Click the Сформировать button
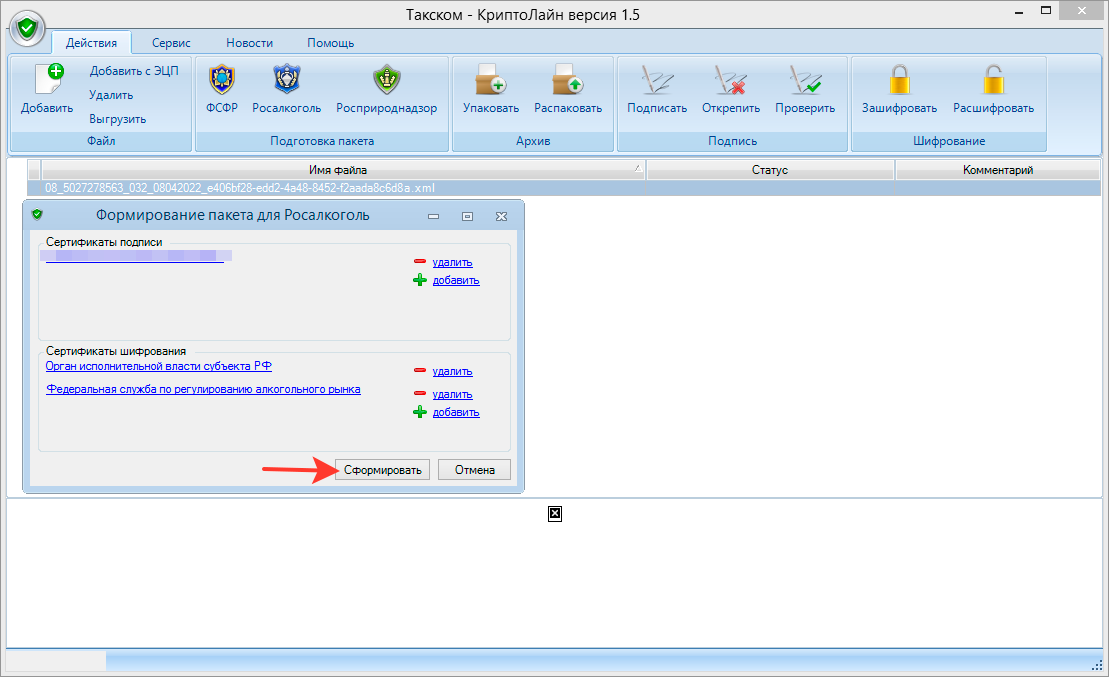 383,470
